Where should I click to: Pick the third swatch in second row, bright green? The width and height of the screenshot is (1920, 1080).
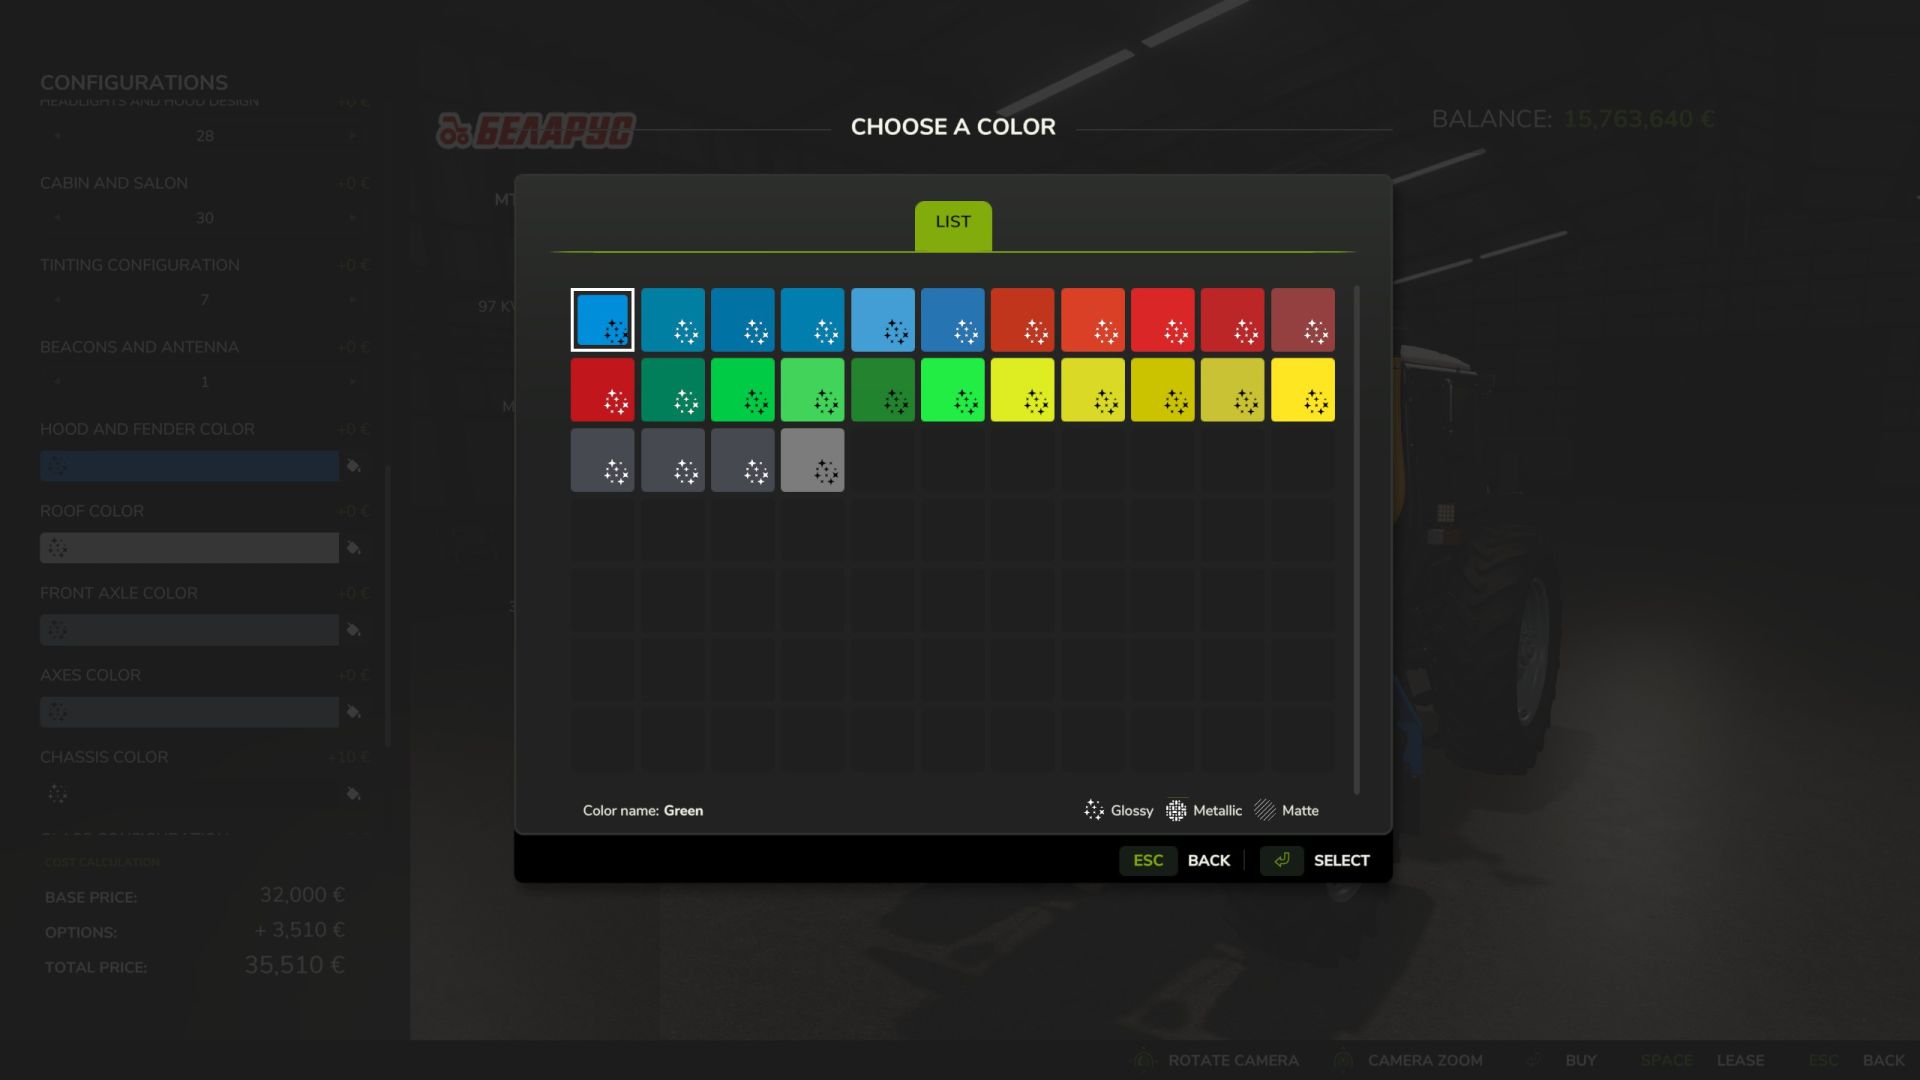(x=743, y=390)
